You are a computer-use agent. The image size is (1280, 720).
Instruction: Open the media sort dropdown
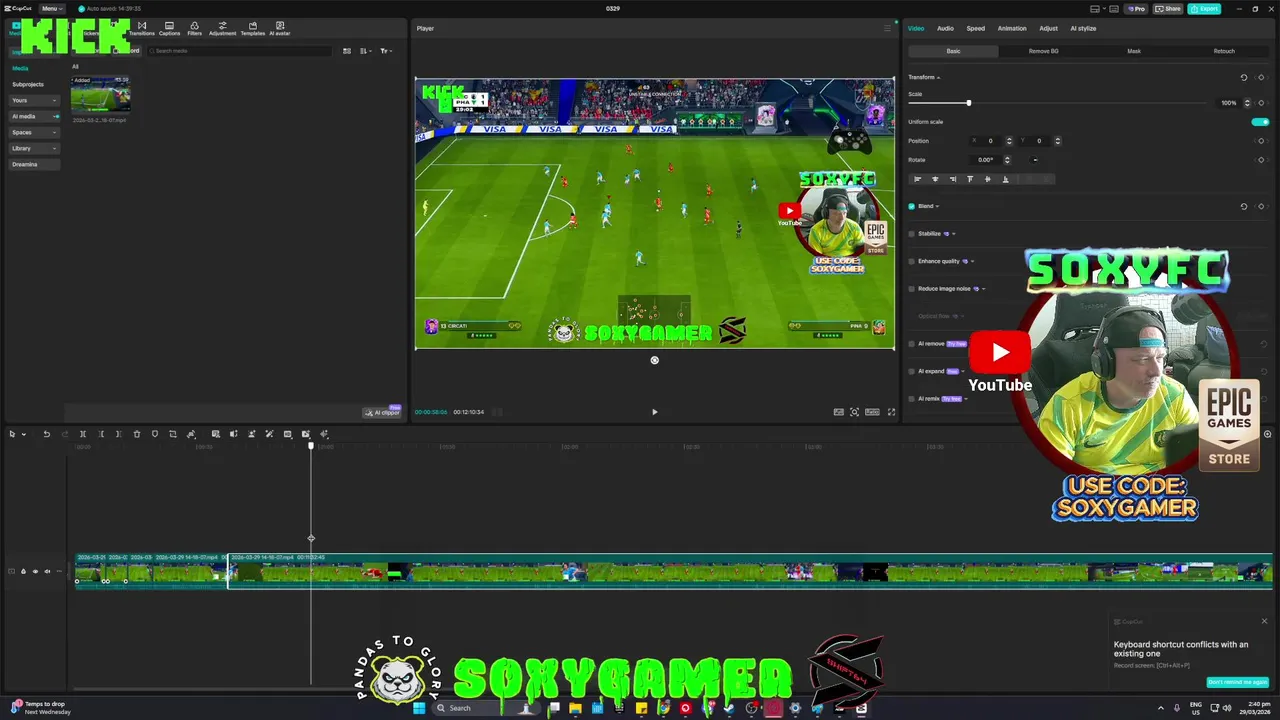click(x=366, y=51)
